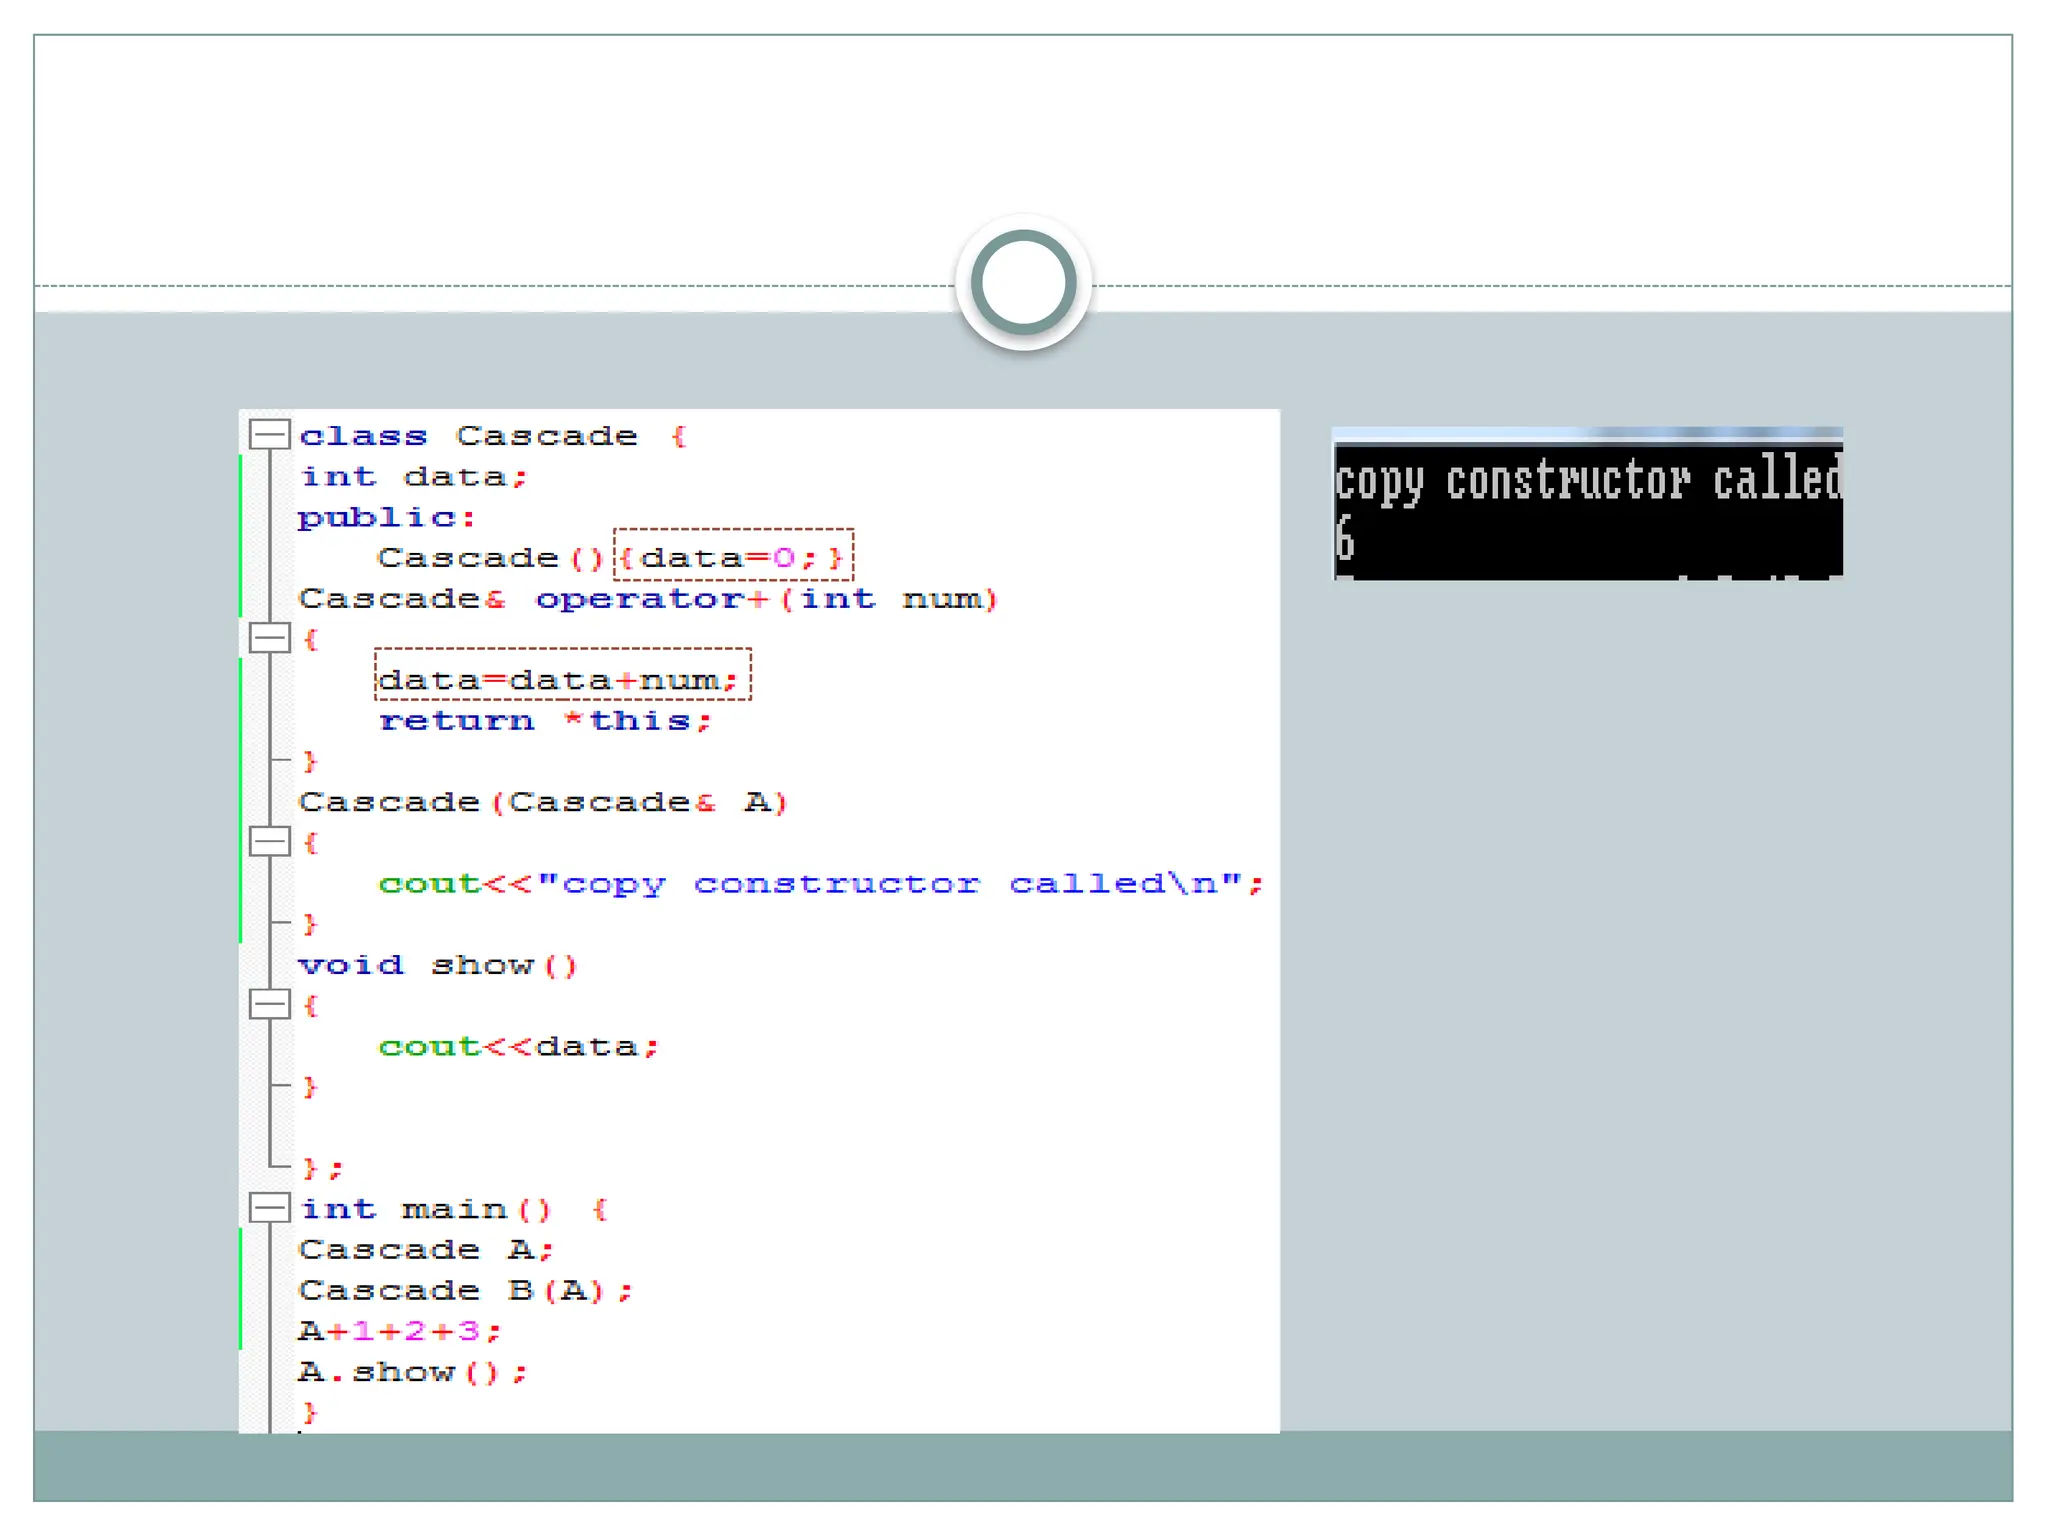Click the circular ring ornament at top
The image size is (2048, 1536).
tap(1023, 282)
